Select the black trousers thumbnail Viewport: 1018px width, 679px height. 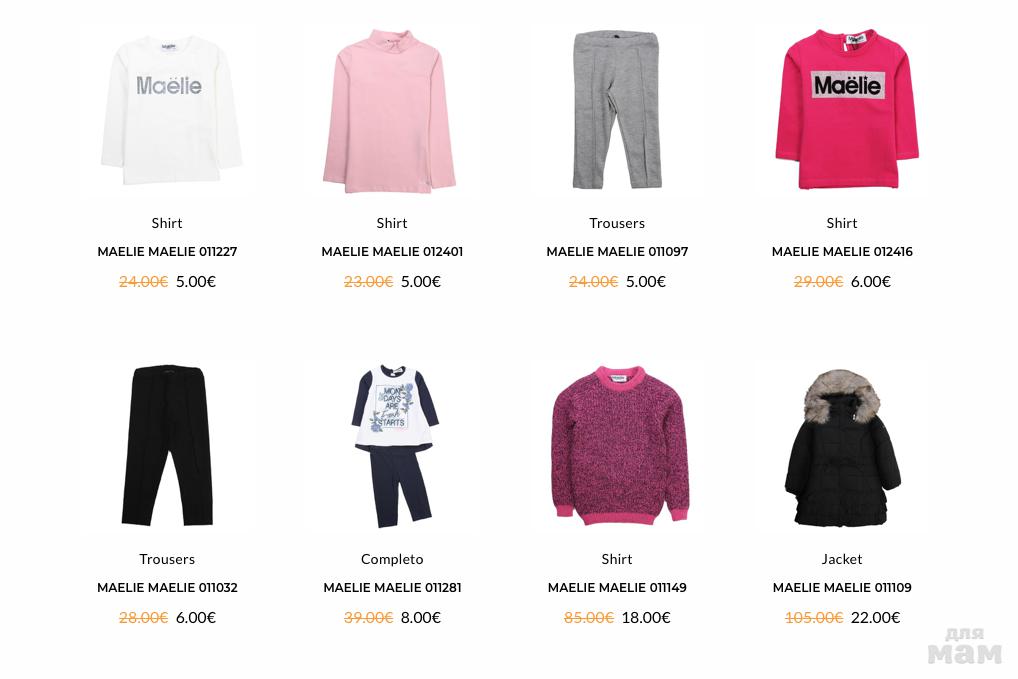168,445
